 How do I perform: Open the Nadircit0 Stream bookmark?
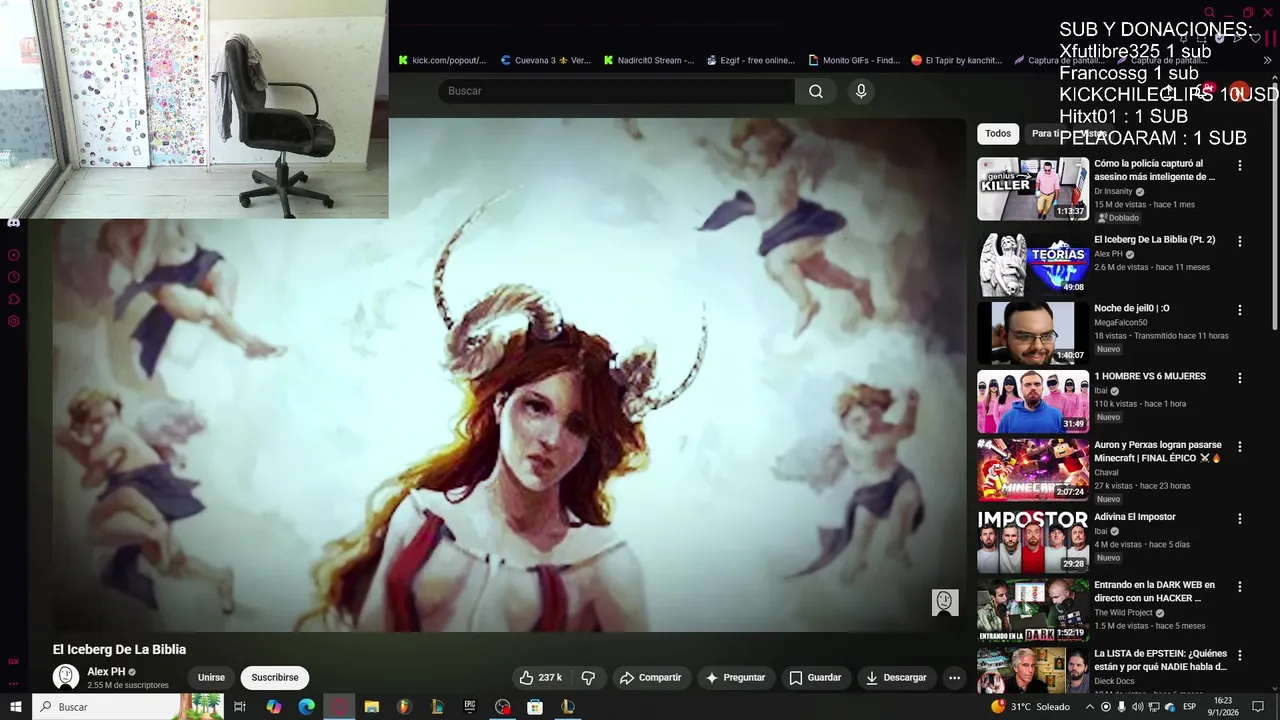coord(649,60)
